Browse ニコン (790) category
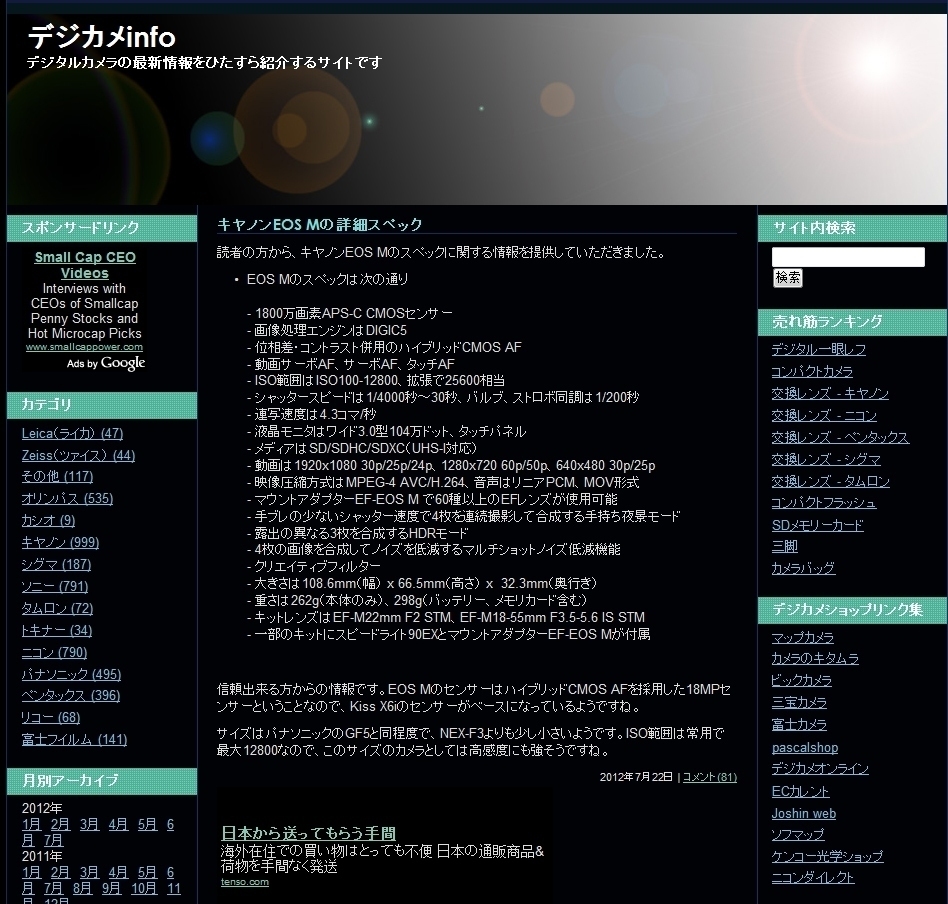The height and width of the screenshot is (904, 948). tap(54, 652)
